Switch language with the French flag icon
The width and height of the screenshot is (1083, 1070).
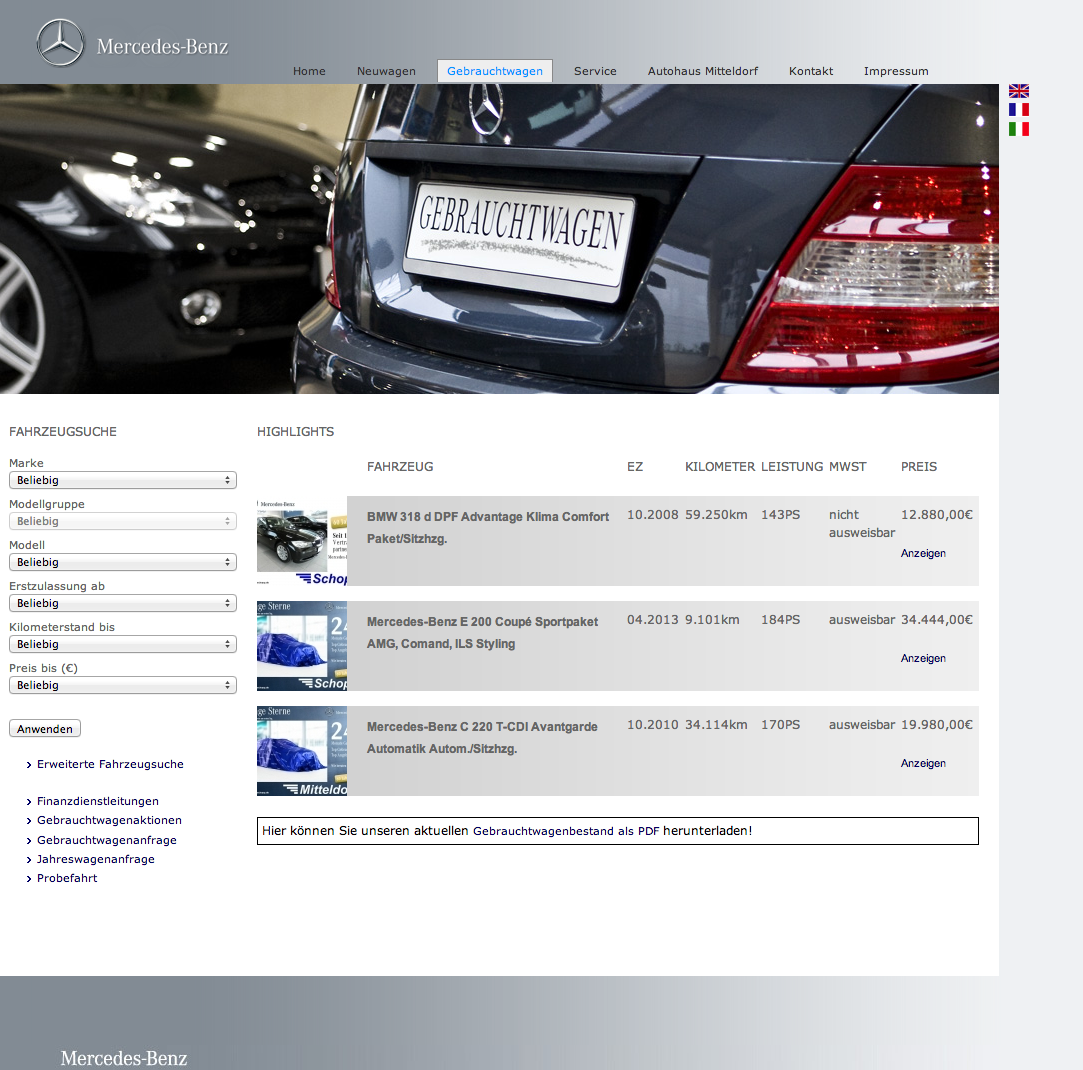[1019, 110]
